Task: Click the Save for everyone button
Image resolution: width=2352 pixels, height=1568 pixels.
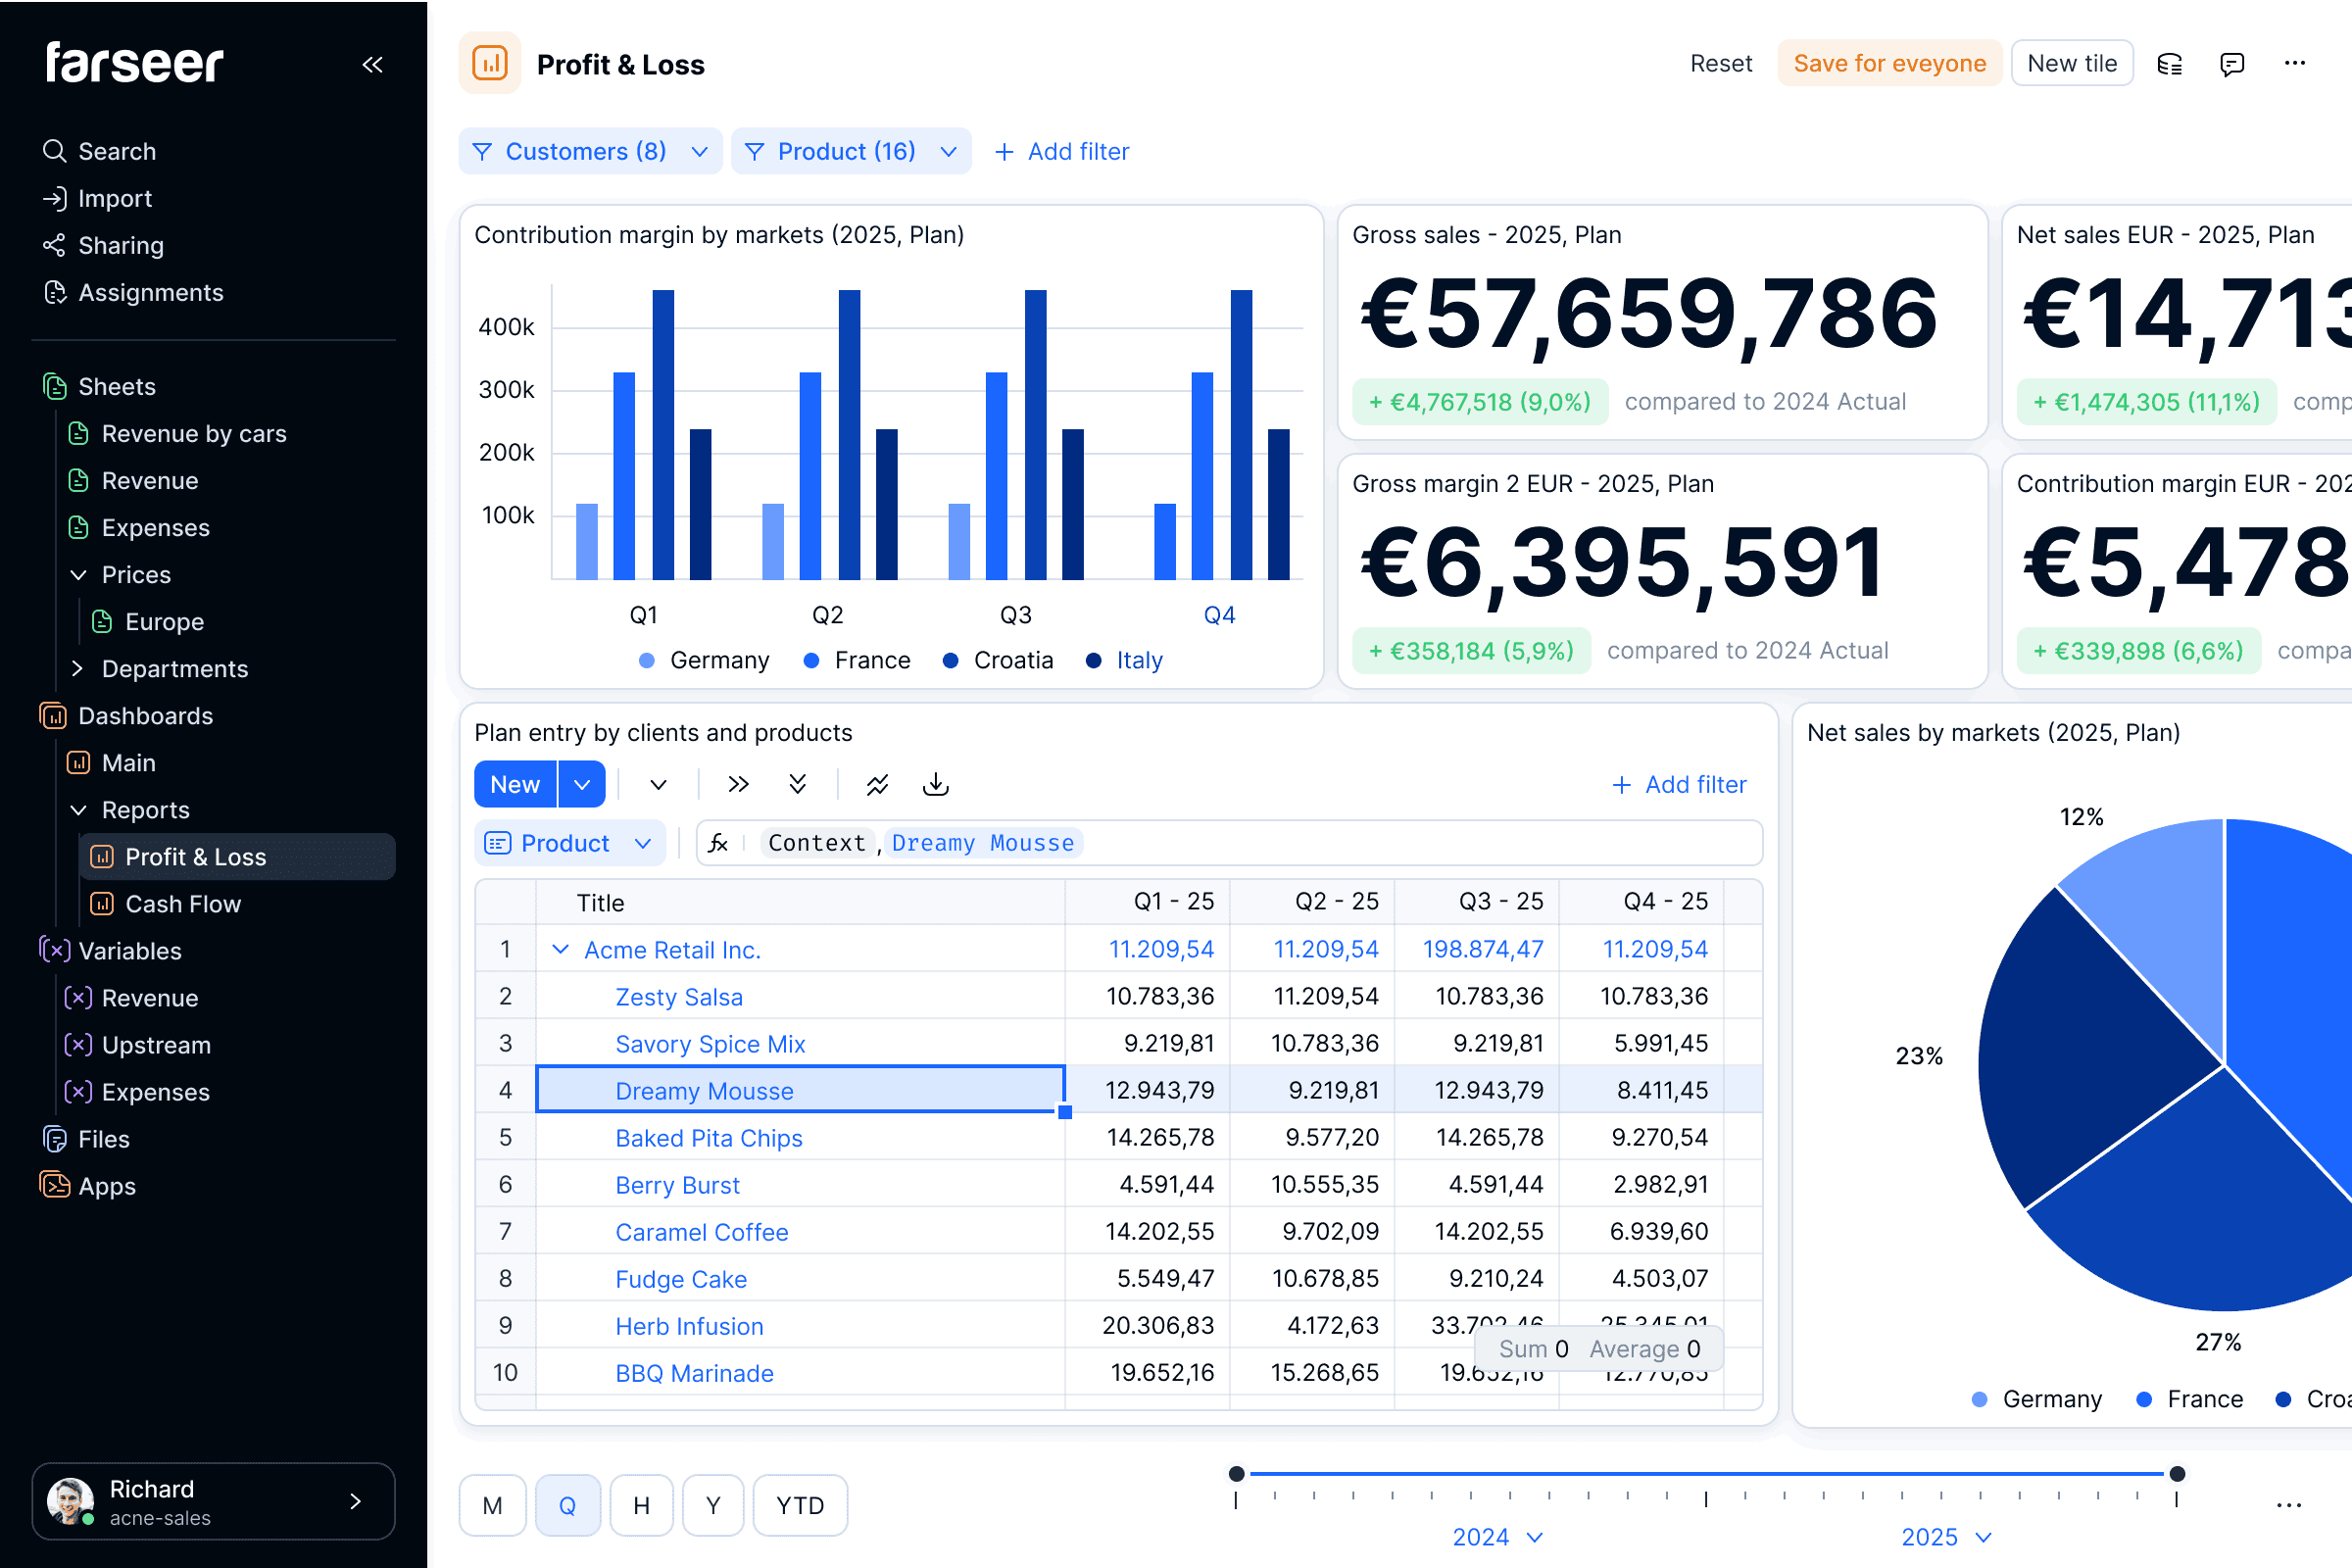Action: pos(1890,63)
